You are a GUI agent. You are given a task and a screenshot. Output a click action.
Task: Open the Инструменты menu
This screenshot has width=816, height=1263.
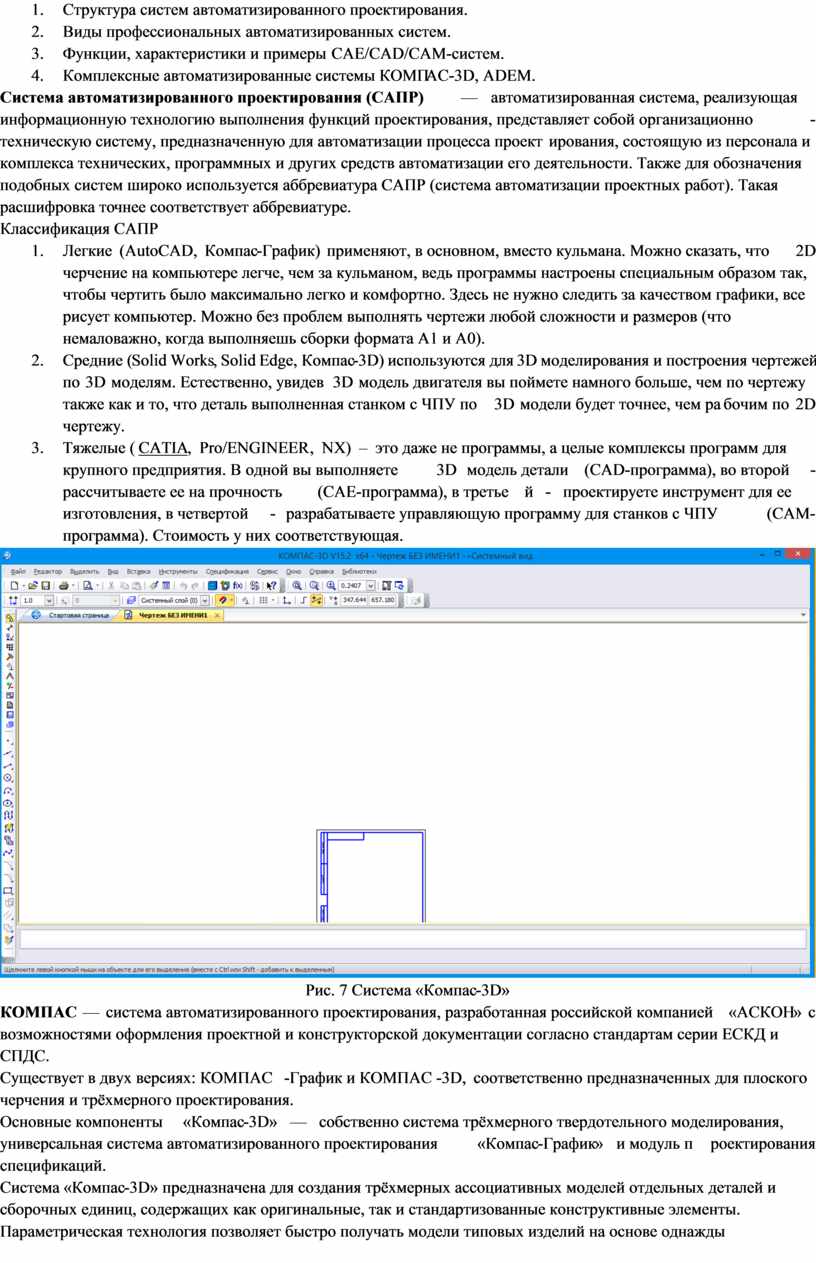(x=179, y=570)
